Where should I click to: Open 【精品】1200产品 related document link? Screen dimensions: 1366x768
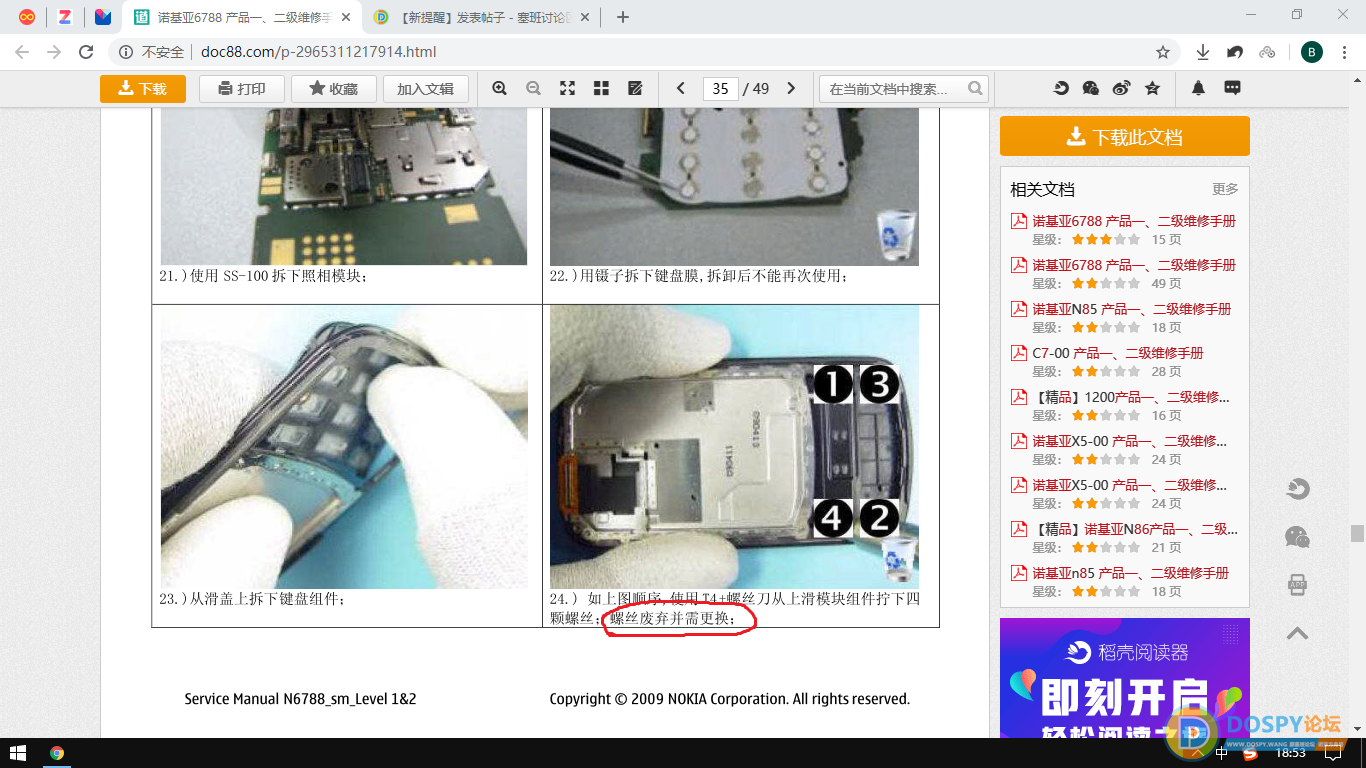pyautogui.click(x=1130, y=397)
